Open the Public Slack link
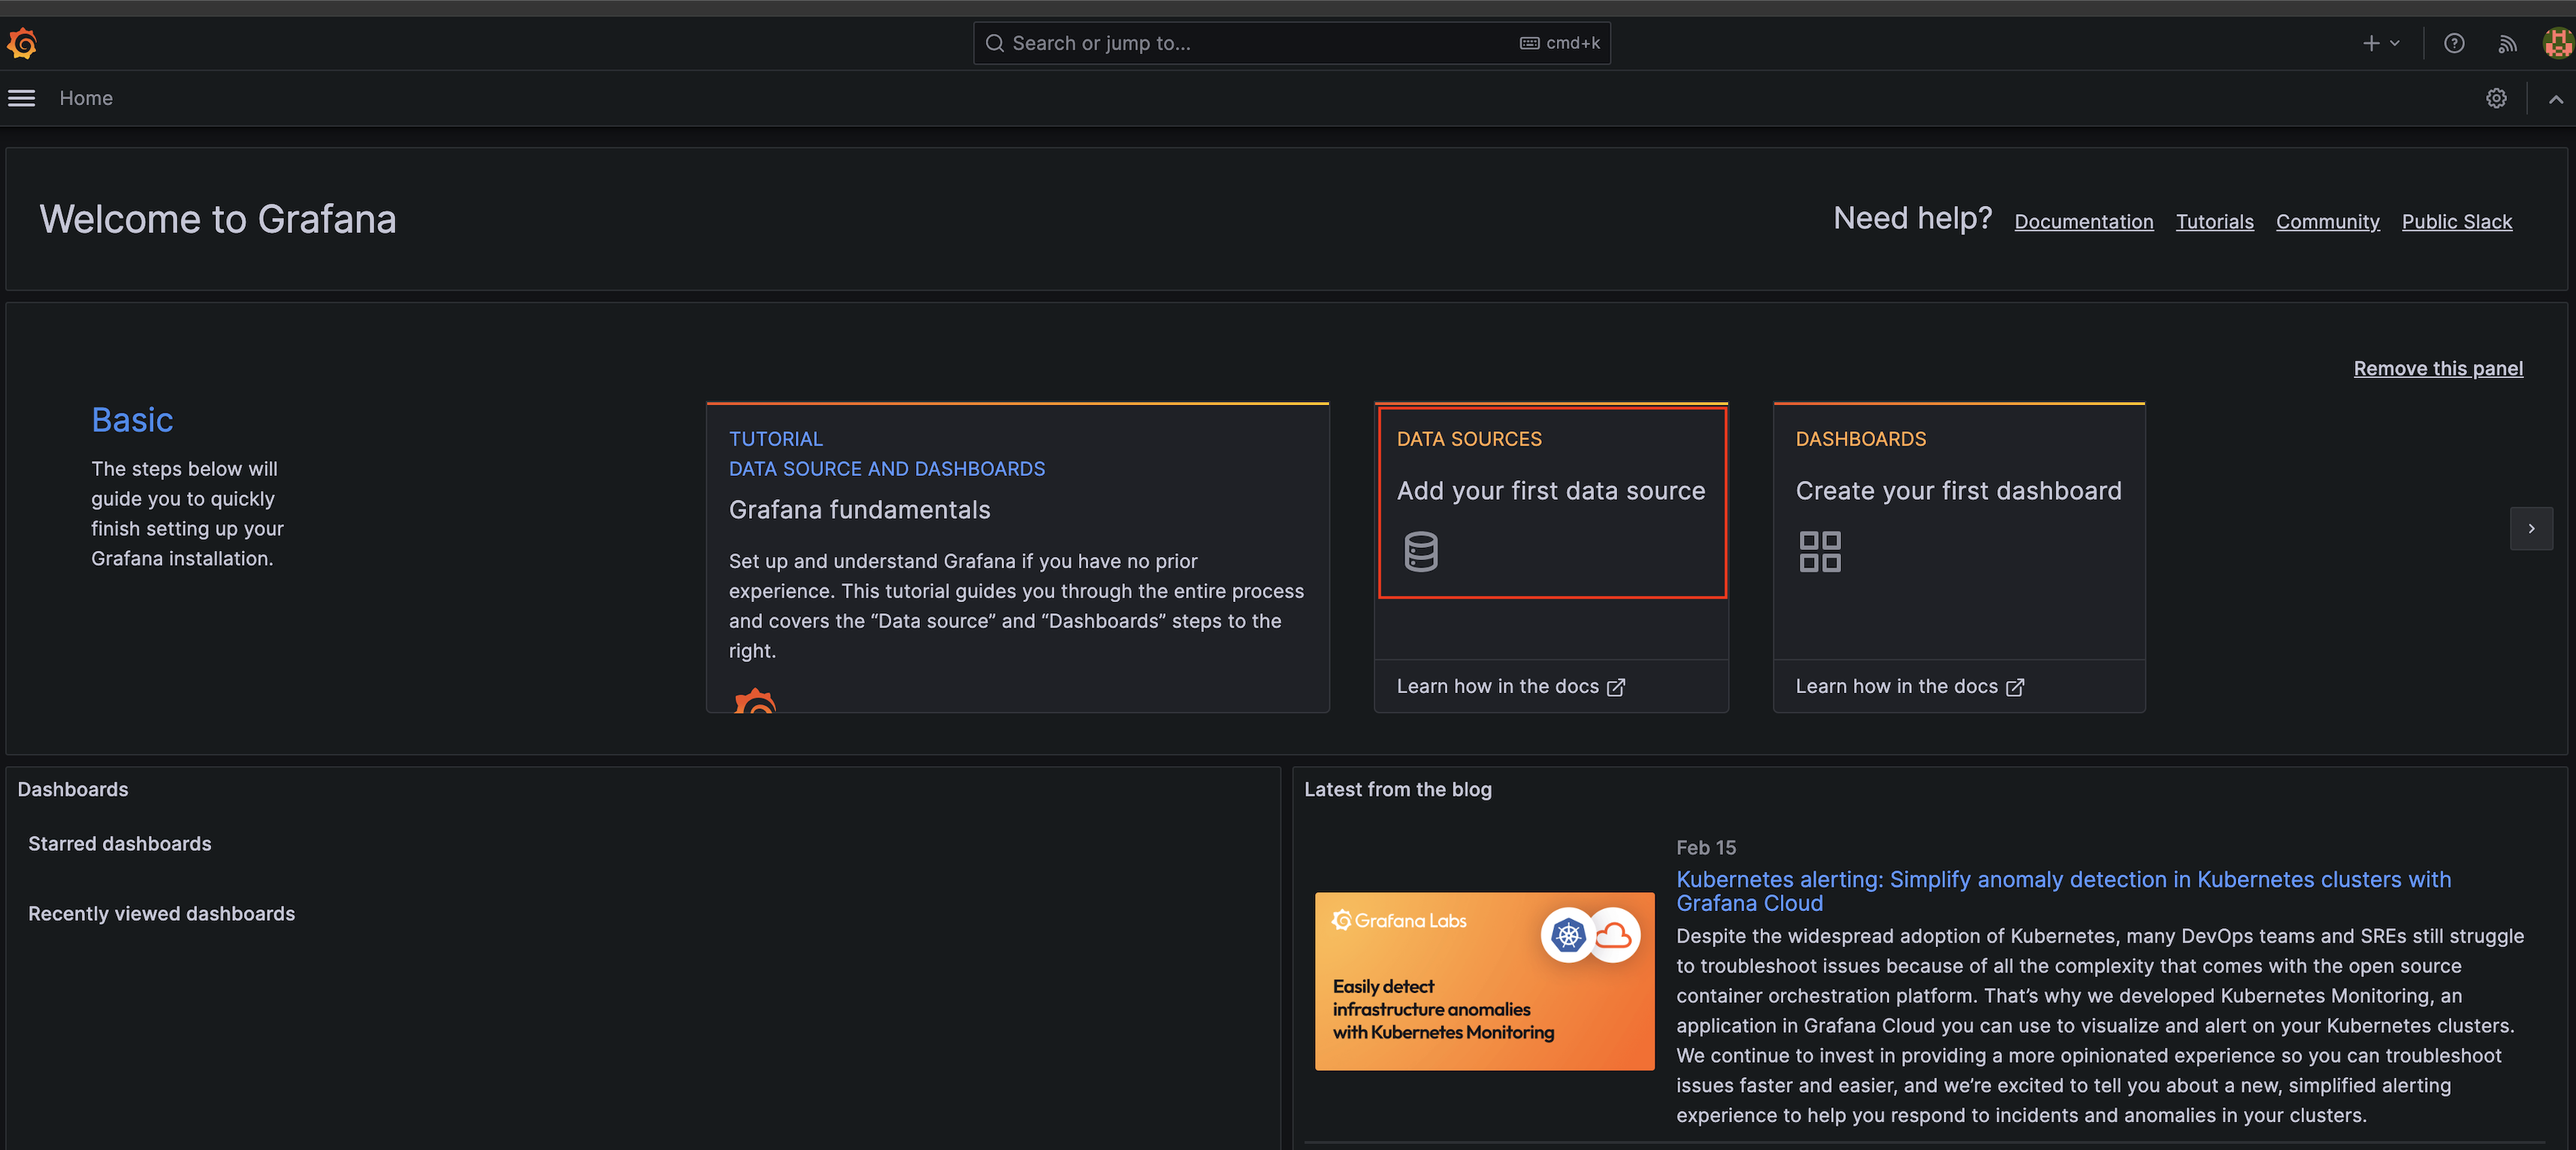 2456,222
